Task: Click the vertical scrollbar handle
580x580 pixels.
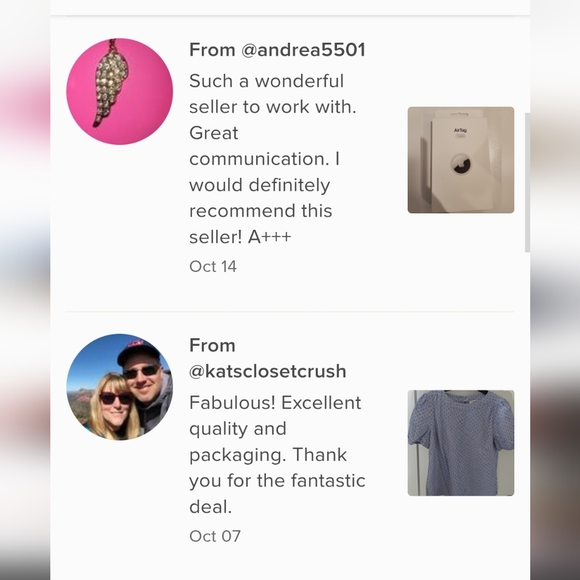Action: 527,183
